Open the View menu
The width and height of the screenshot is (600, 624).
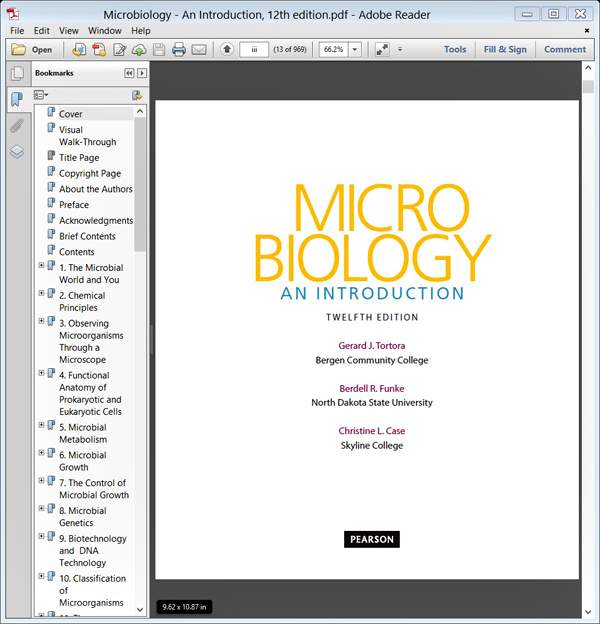coord(68,31)
